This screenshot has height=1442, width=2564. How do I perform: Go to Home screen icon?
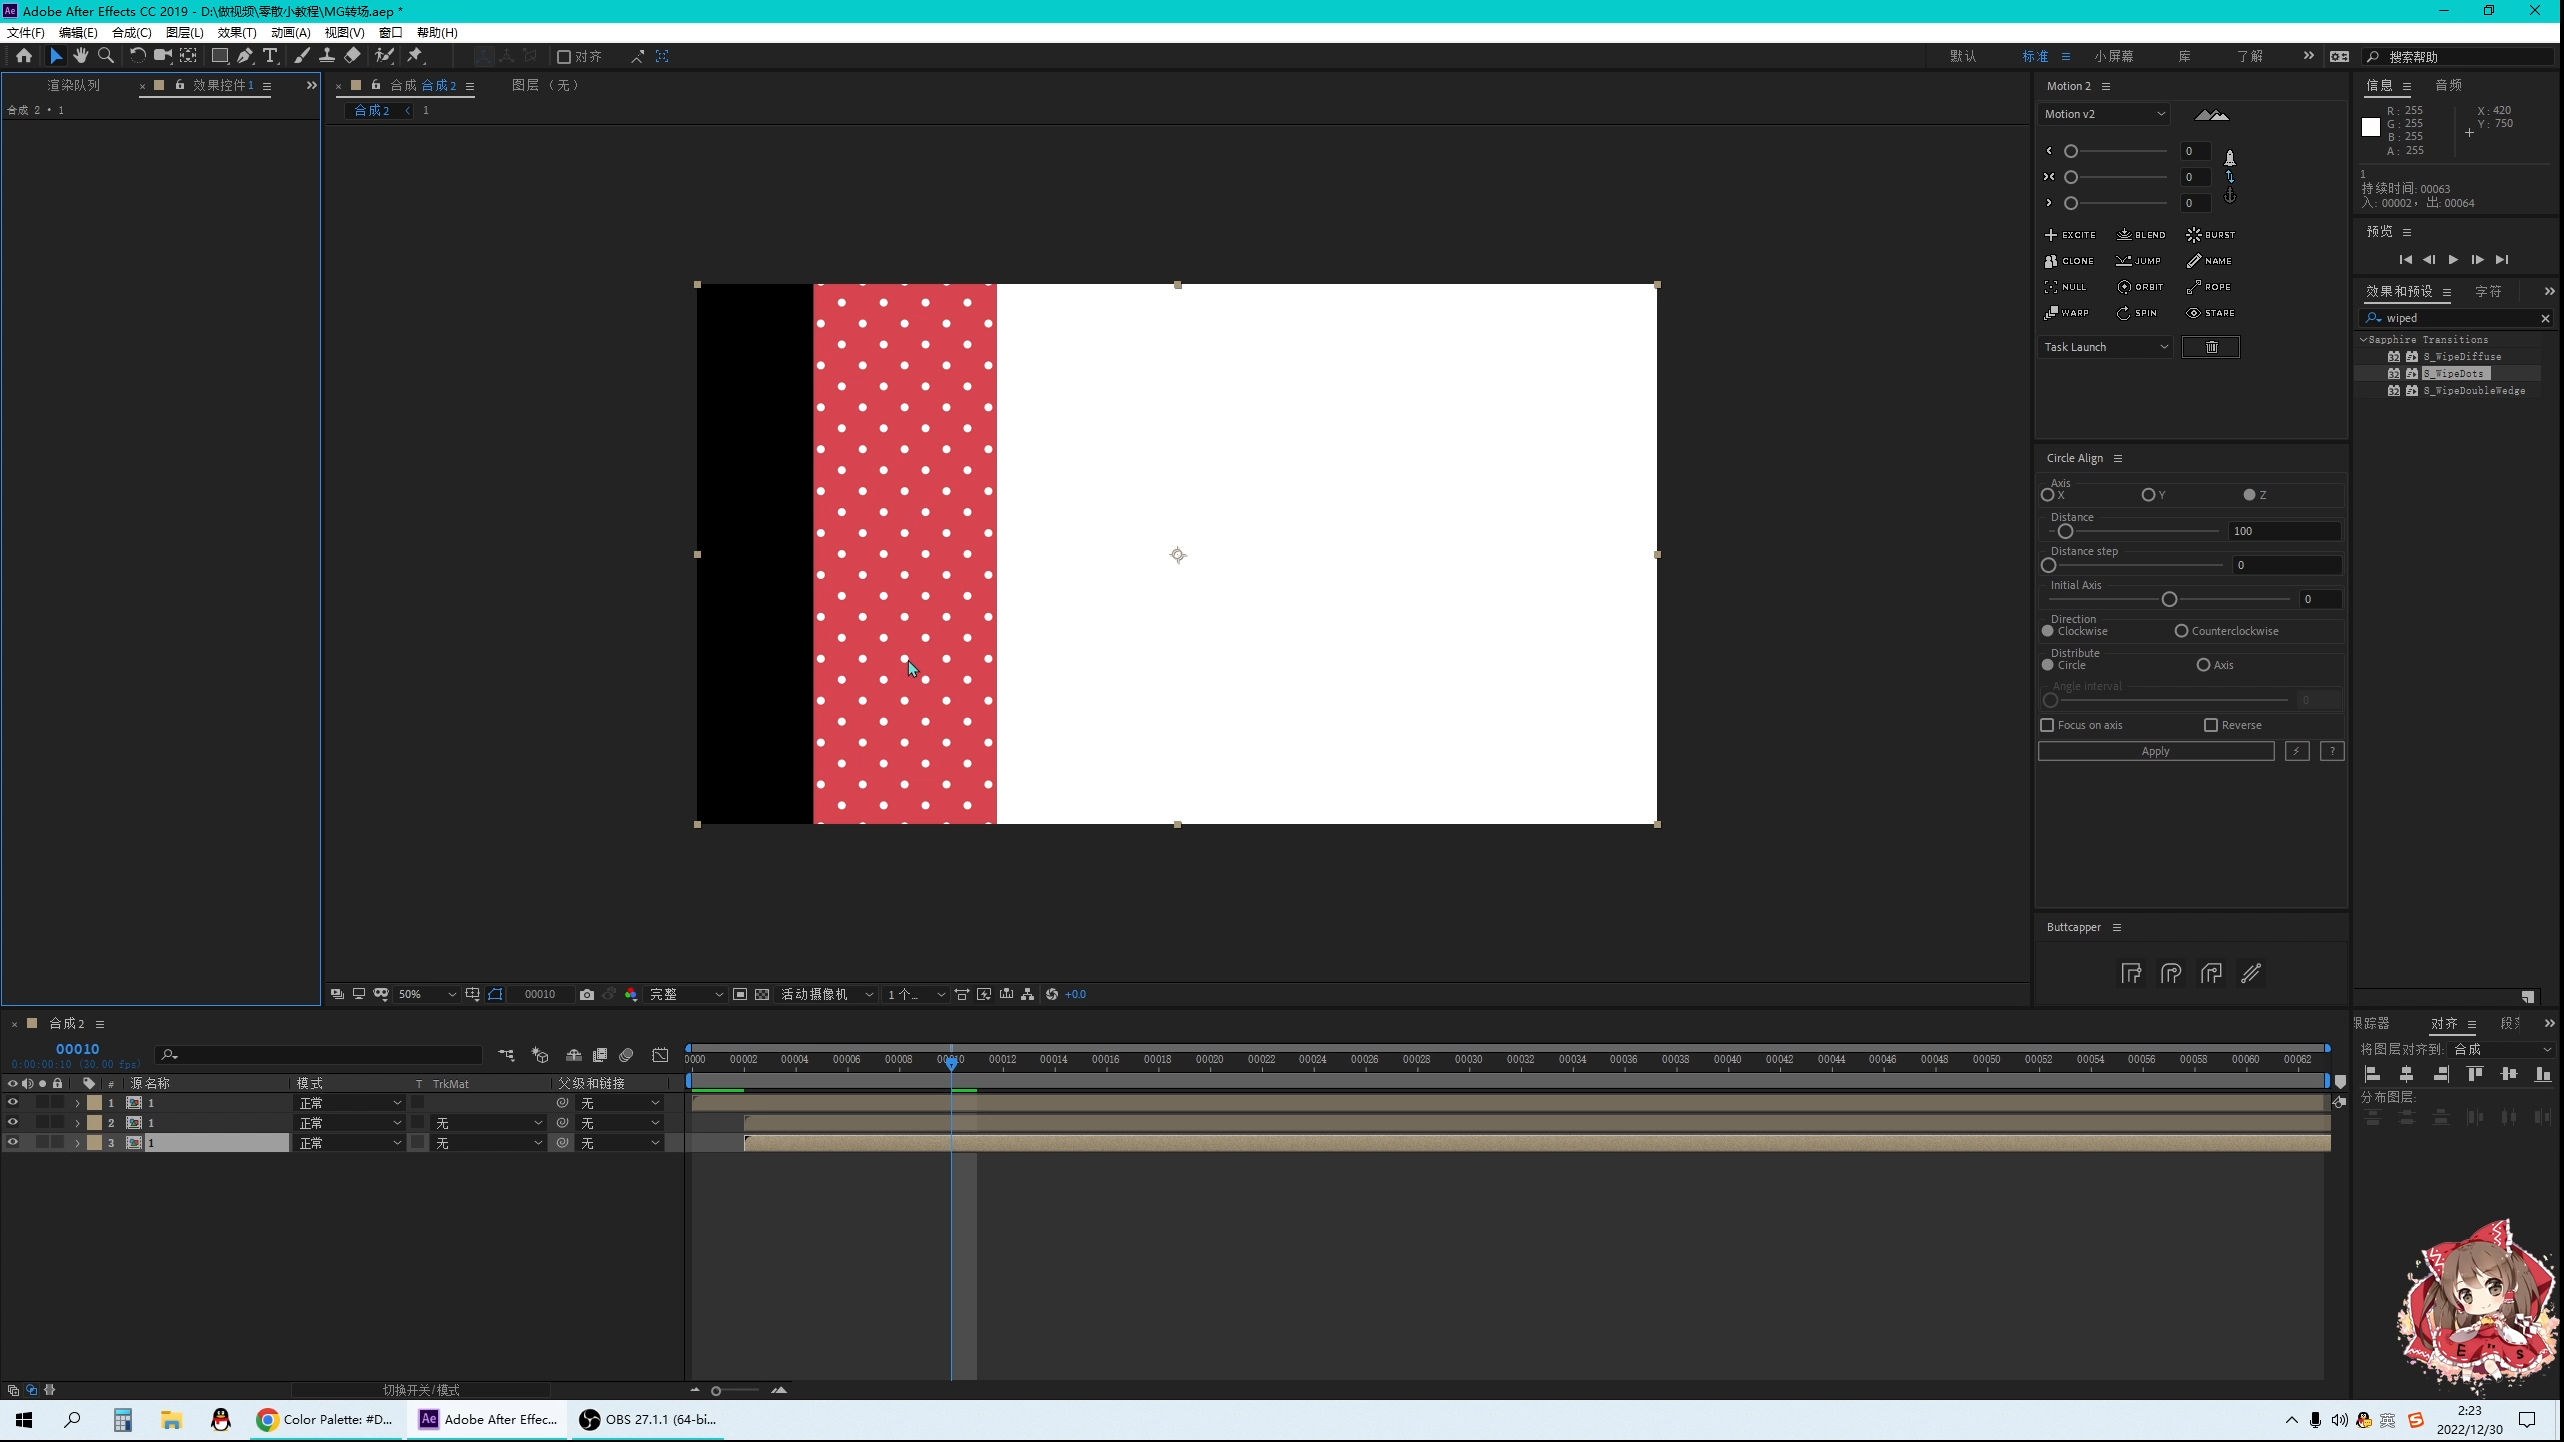pos(24,56)
